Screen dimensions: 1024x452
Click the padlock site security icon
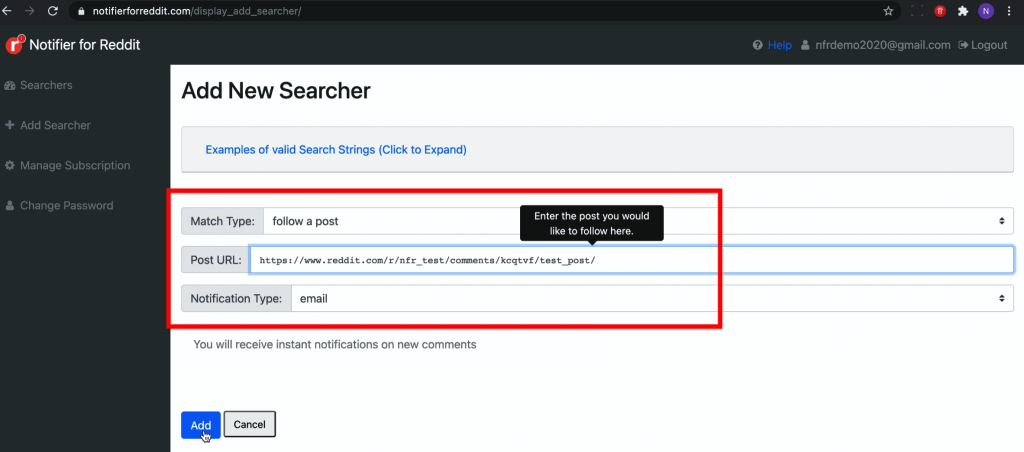(81, 11)
